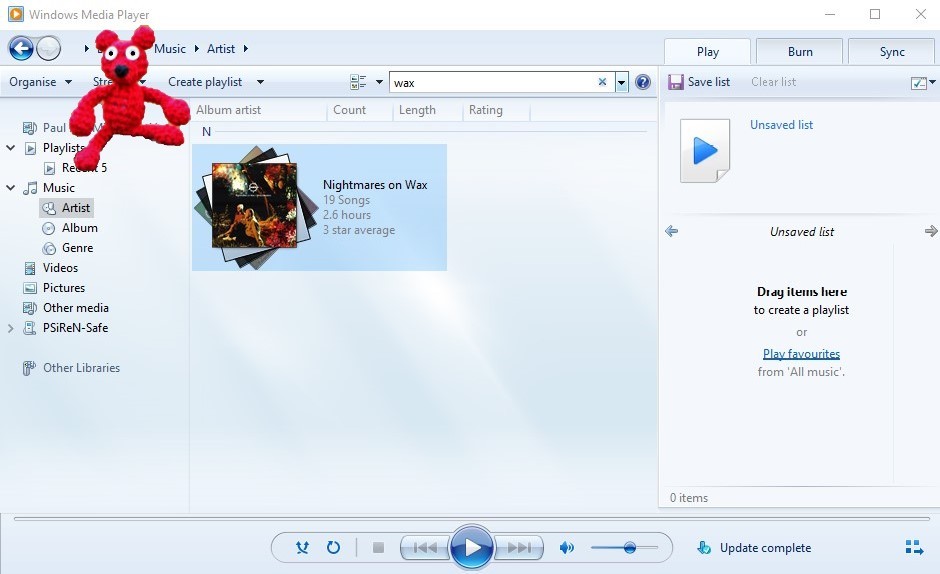Viewport: 940px width, 574px height.
Task: Click the large Play button
Action: [x=472, y=547]
